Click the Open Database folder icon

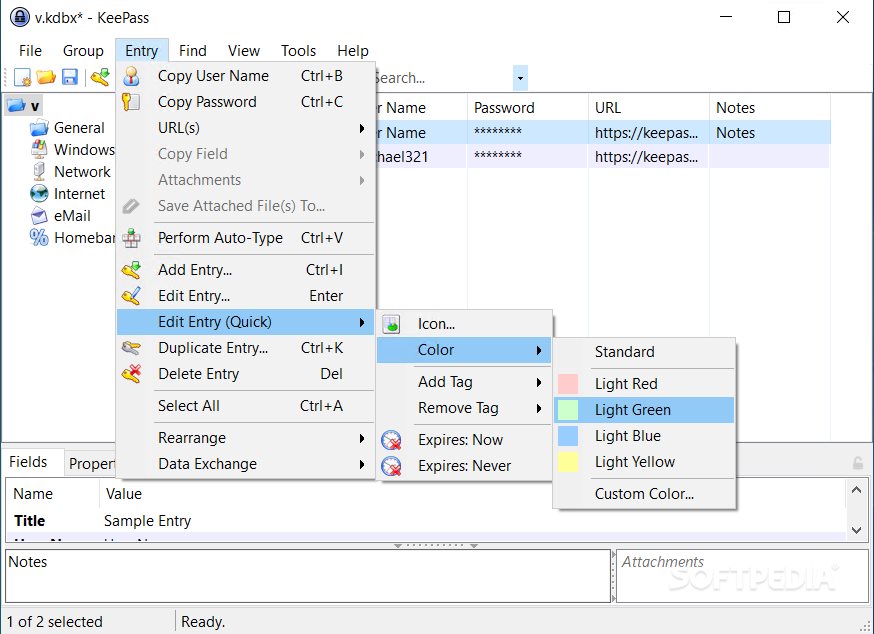[x=46, y=77]
